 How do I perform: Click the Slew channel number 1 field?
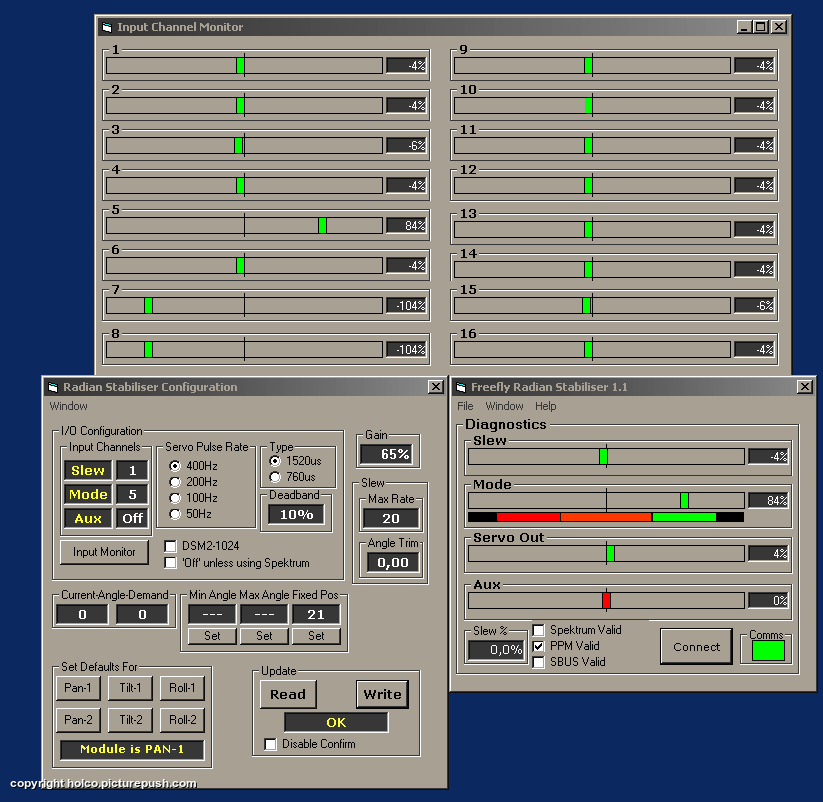tap(132, 470)
